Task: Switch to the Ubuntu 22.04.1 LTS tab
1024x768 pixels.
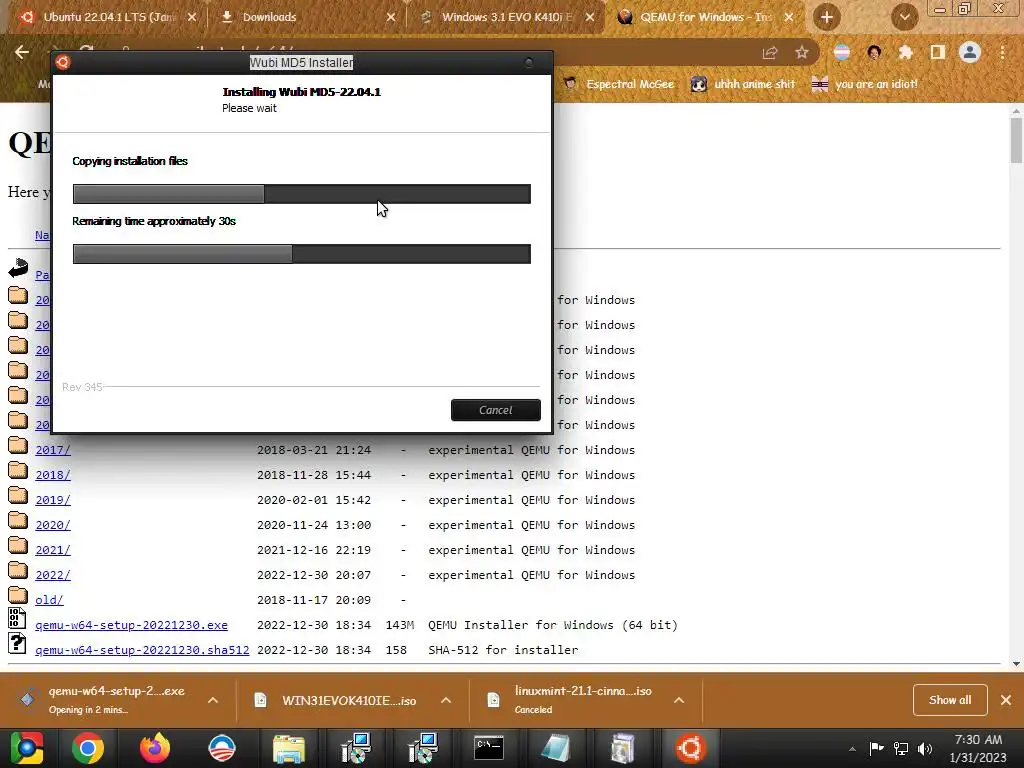Action: (108, 17)
